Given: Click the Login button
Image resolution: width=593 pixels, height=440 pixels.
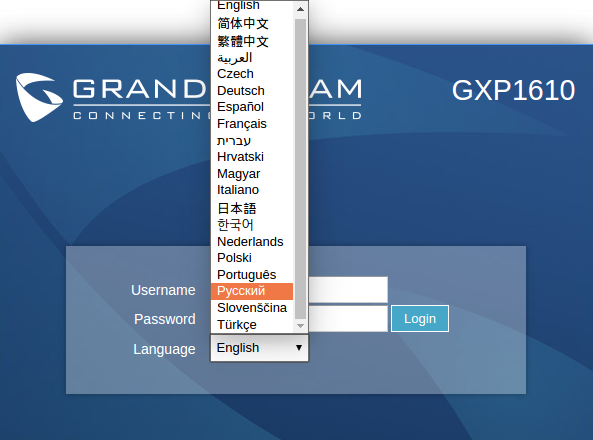Looking at the screenshot, I should coord(420,319).
